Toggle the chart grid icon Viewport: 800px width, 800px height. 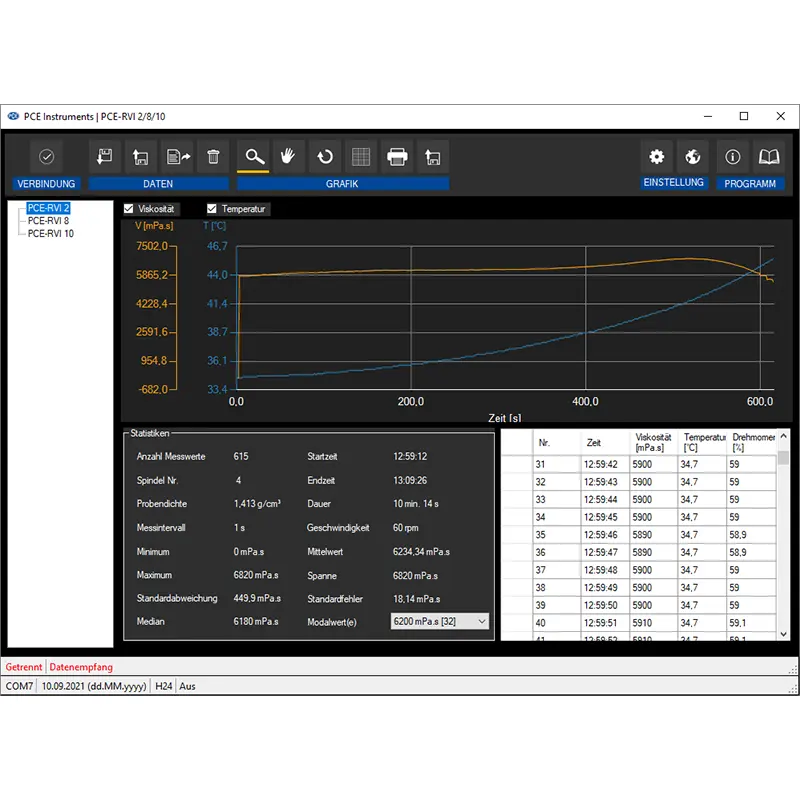(361, 156)
